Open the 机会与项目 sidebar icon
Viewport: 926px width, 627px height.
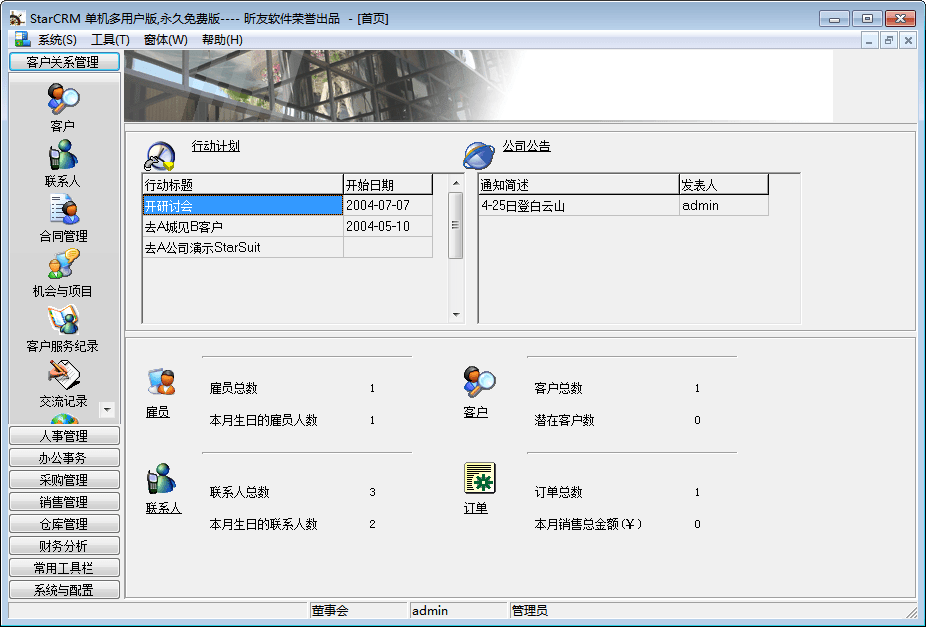[63, 265]
